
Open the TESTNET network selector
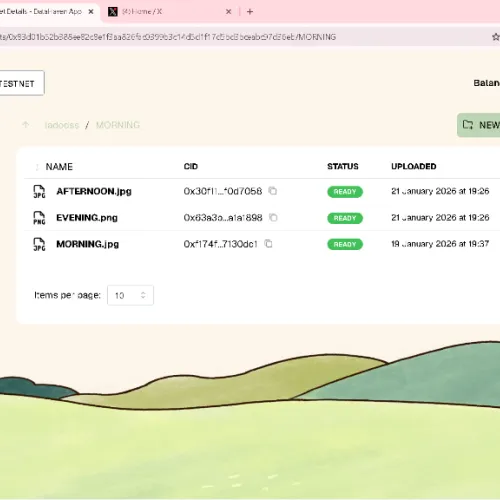20,83
